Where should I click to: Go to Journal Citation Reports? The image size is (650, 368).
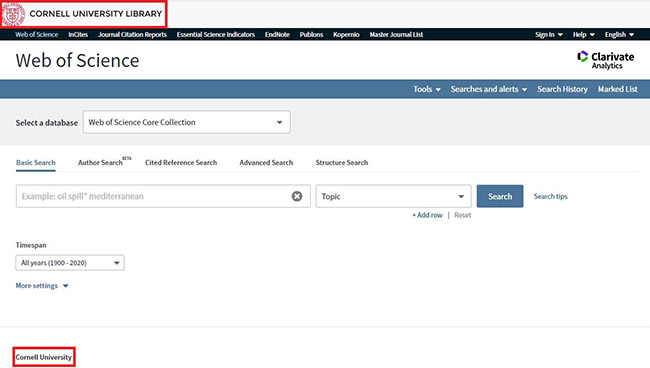point(132,34)
